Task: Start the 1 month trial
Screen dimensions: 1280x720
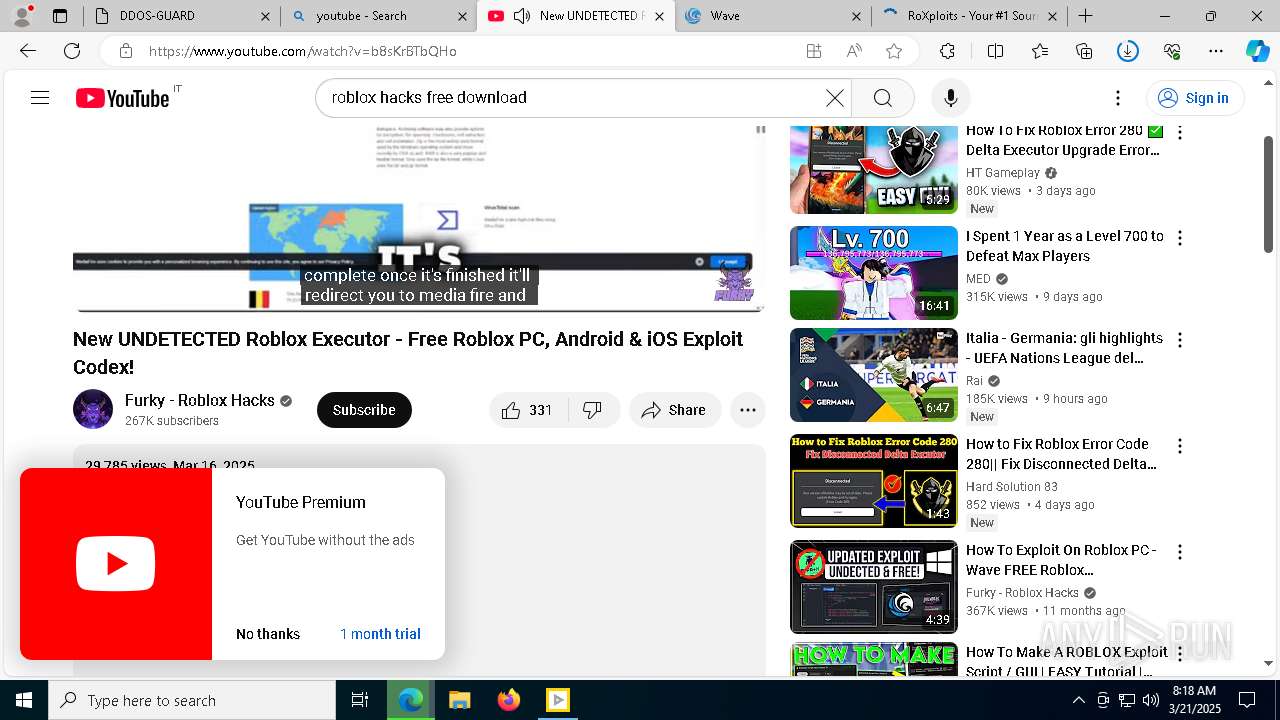Action: tap(380, 634)
